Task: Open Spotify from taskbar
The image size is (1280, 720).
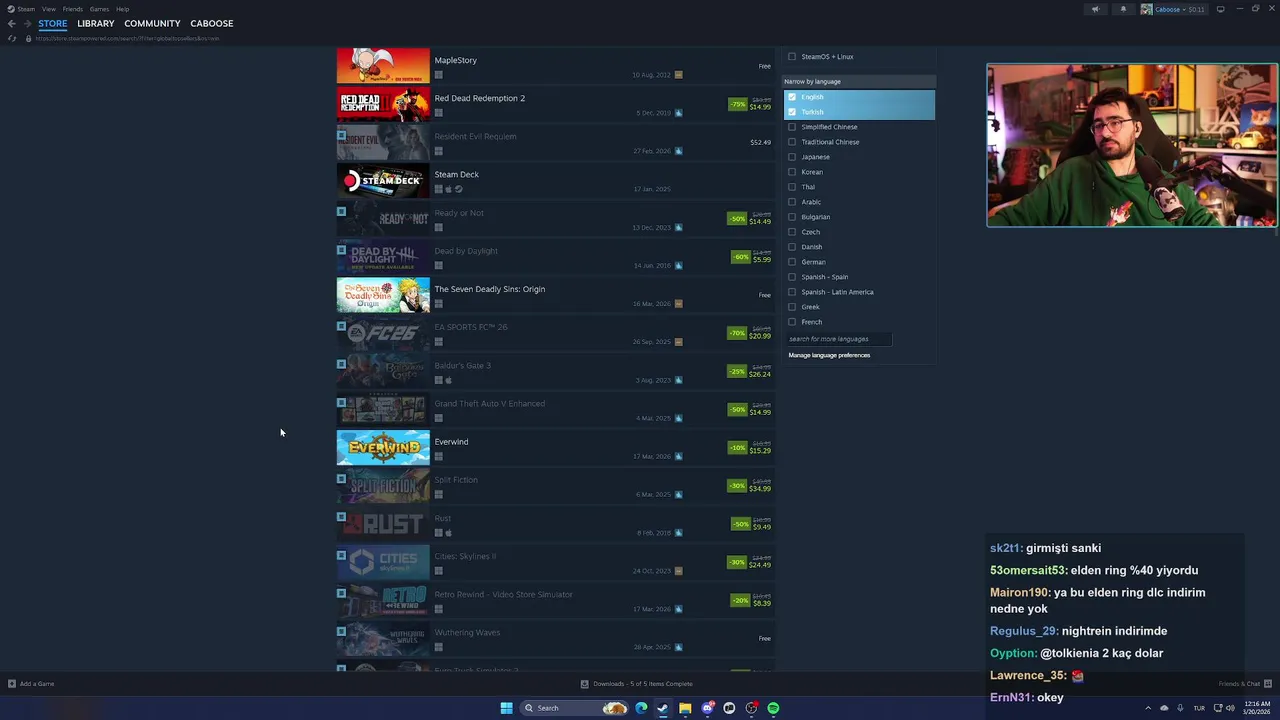Action: click(773, 708)
